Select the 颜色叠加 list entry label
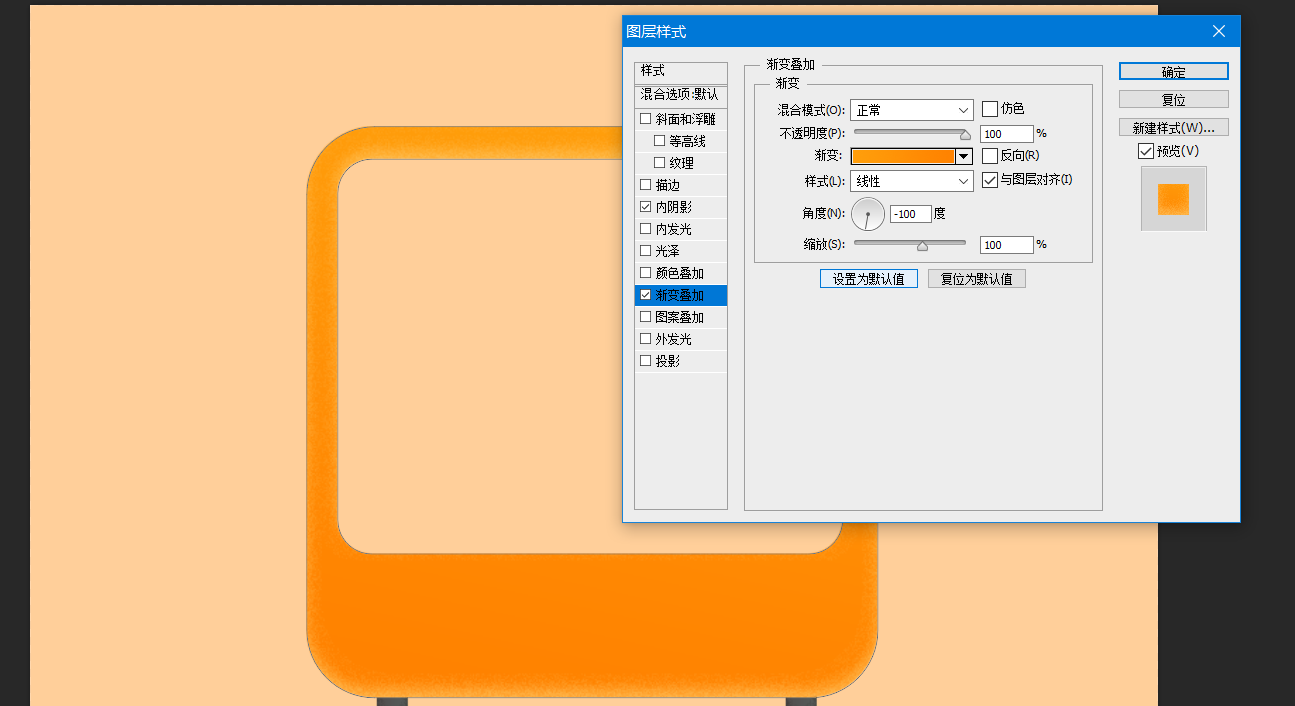This screenshot has width=1295, height=706. point(680,273)
